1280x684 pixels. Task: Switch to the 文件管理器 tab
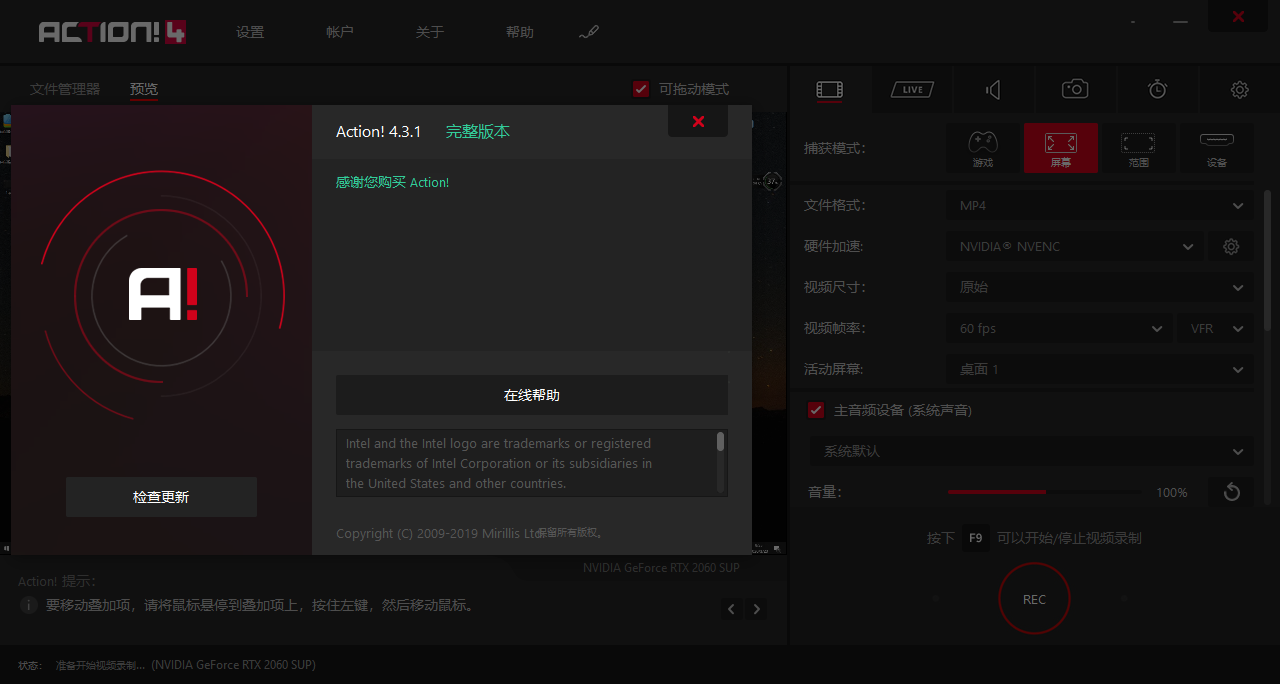click(x=64, y=88)
